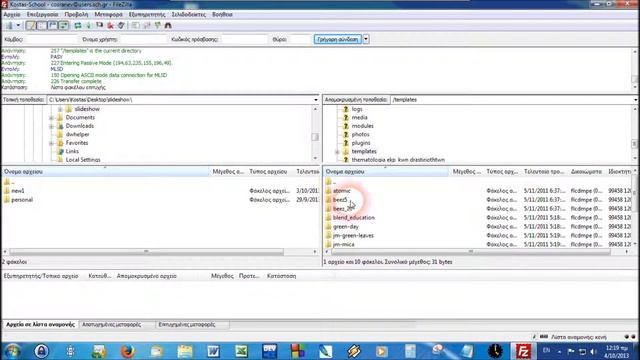Select the plugins folder in remote tree
640x360 pixels.
[361, 143]
